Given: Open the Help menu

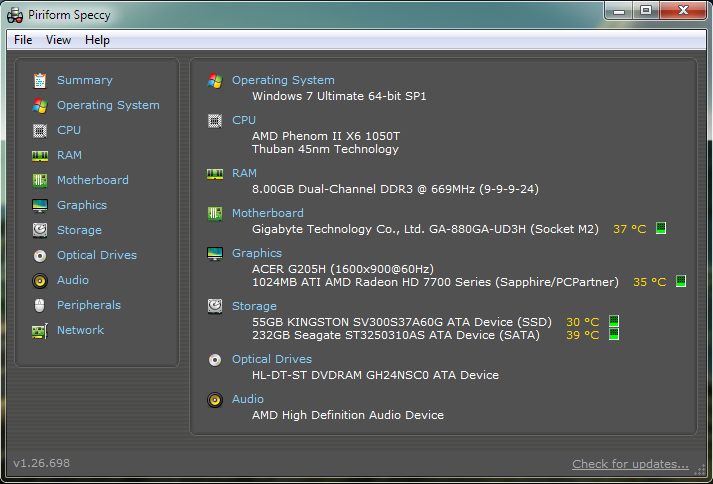Looking at the screenshot, I should 97,40.
